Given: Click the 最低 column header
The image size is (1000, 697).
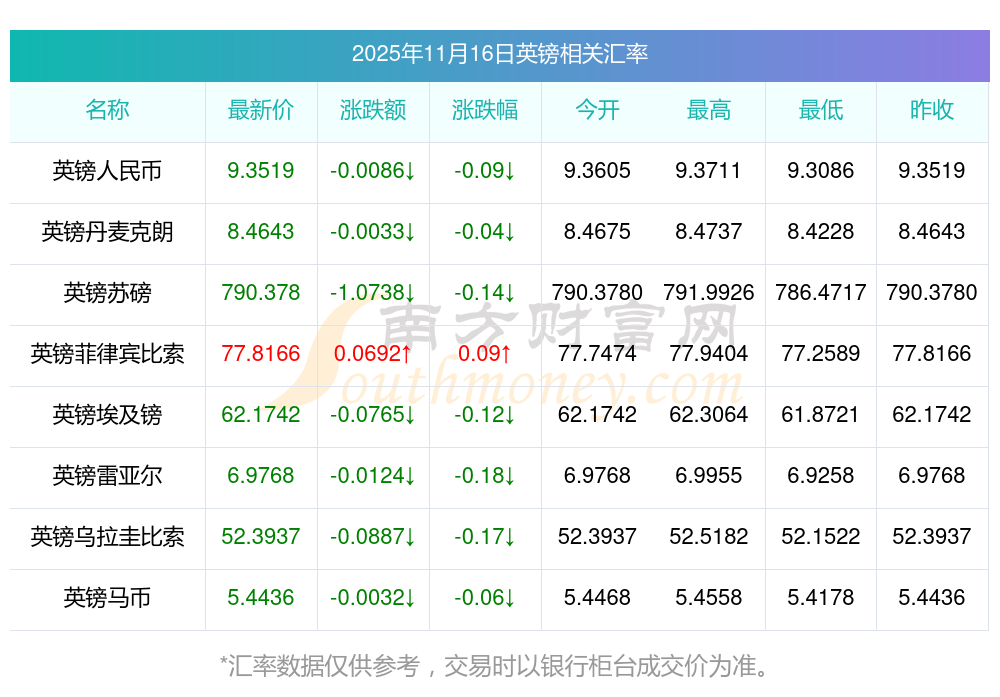Looking at the screenshot, I should click(x=821, y=110).
